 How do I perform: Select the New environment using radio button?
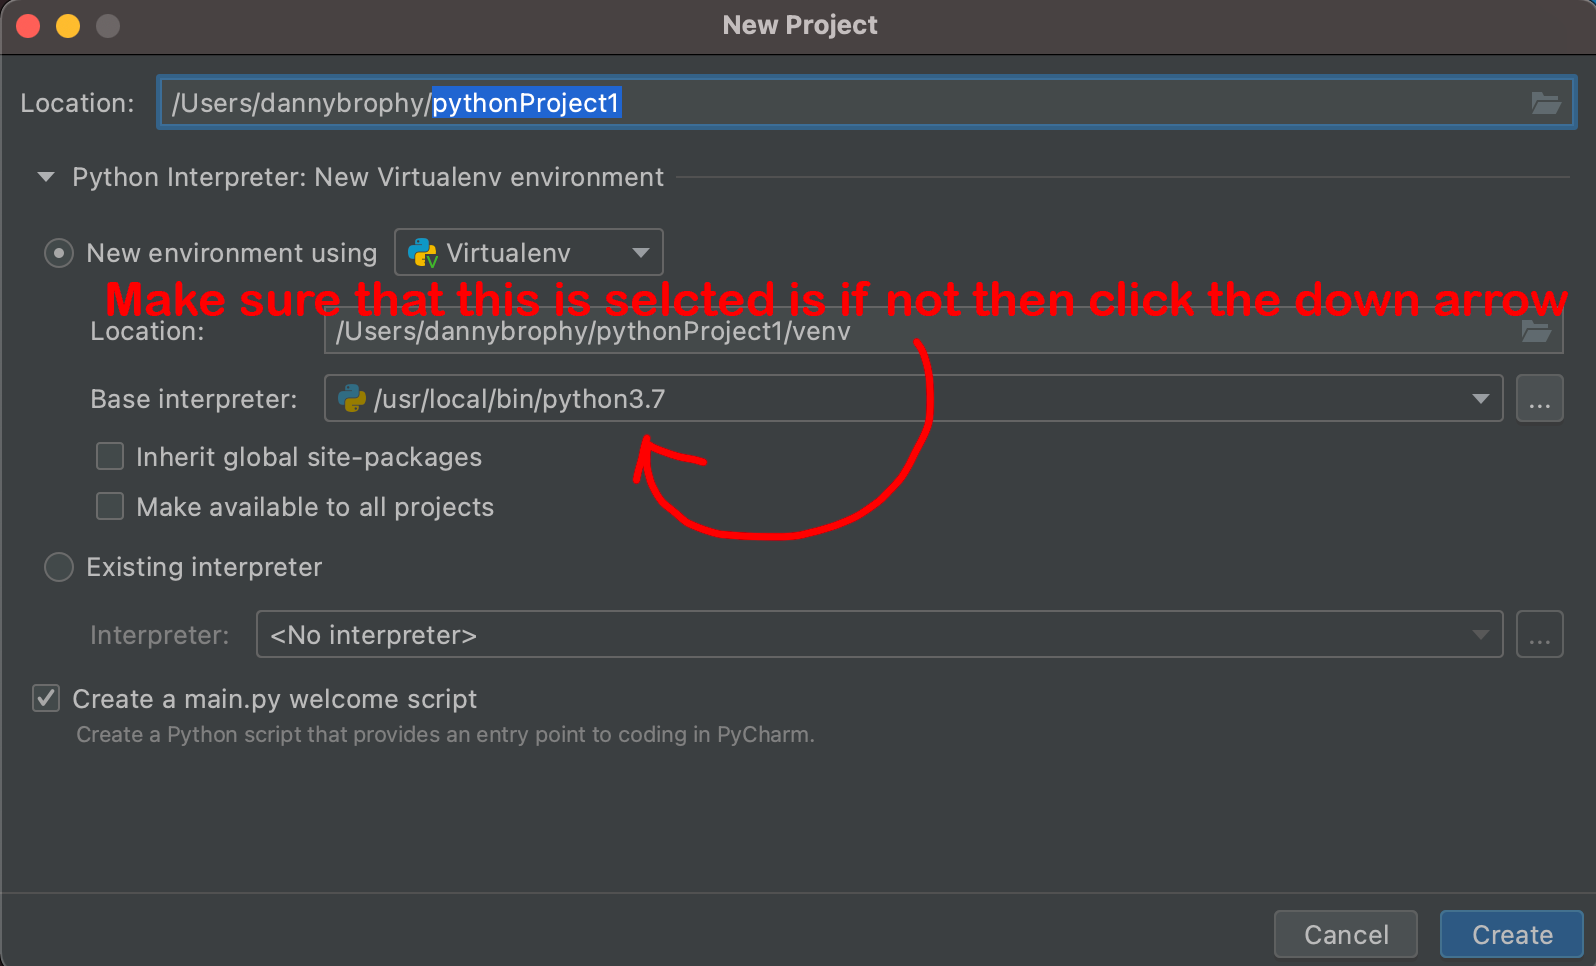(58, 252)
